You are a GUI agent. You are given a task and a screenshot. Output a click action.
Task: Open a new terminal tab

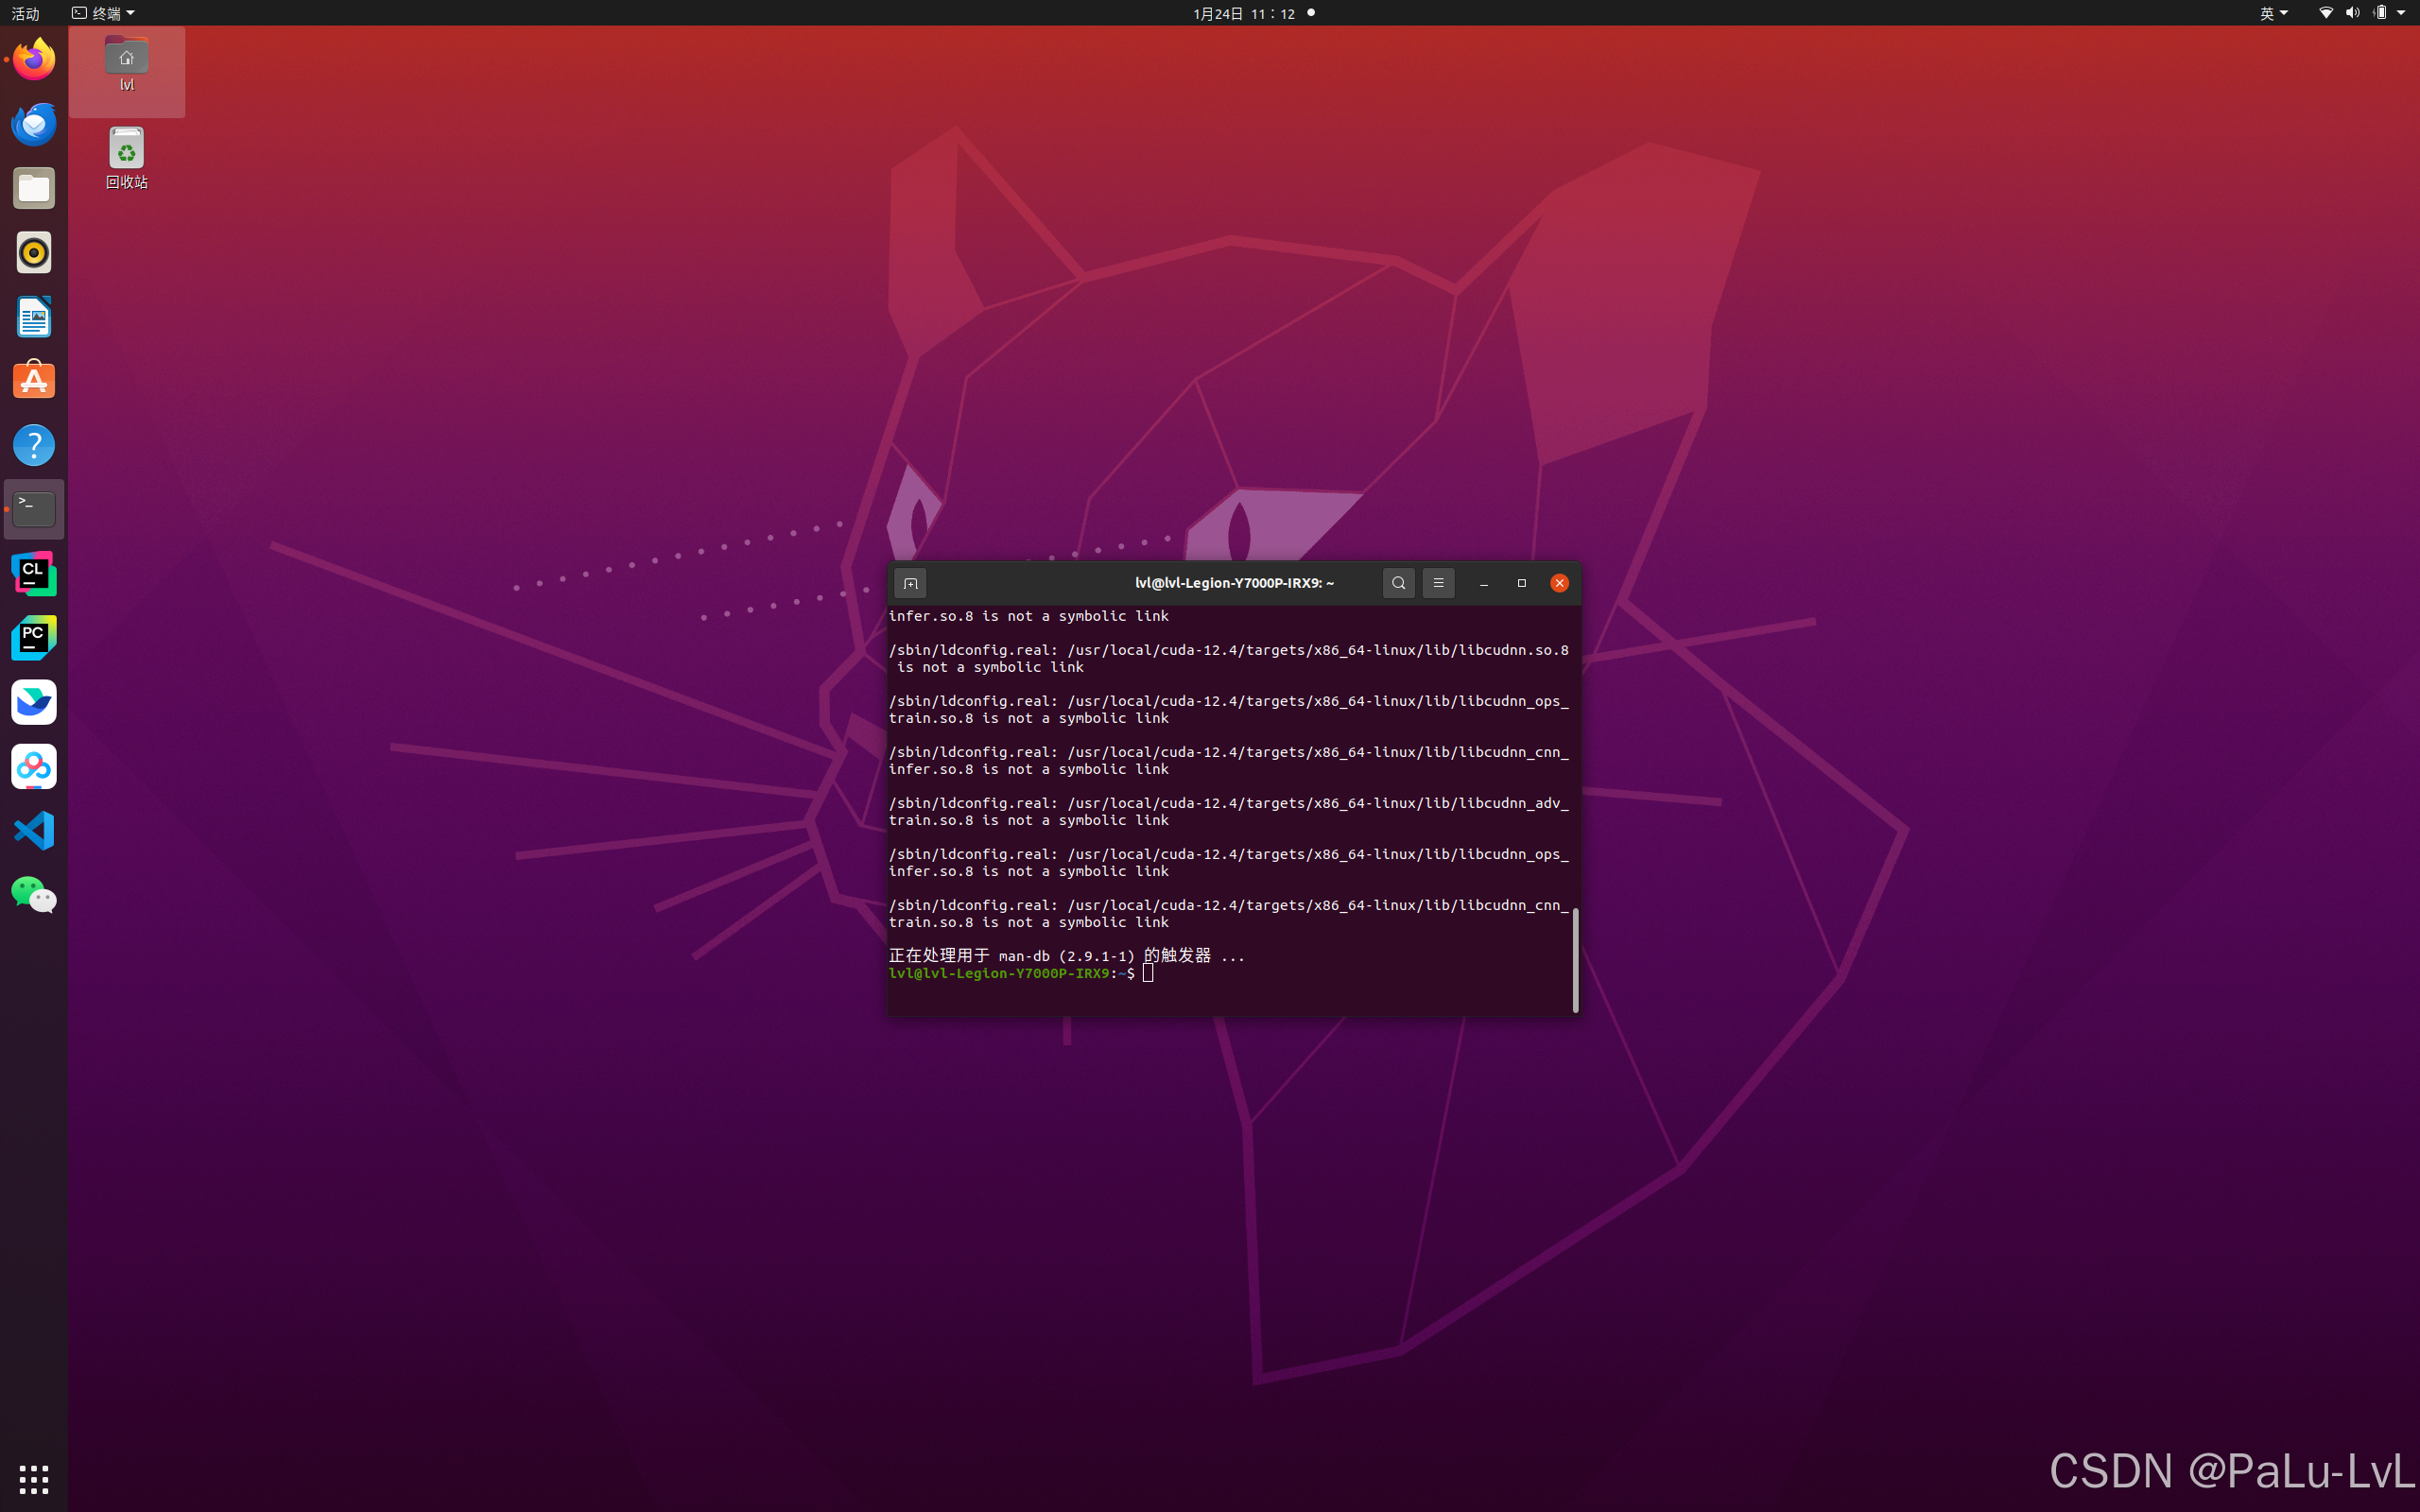click(x=910, y=583)
